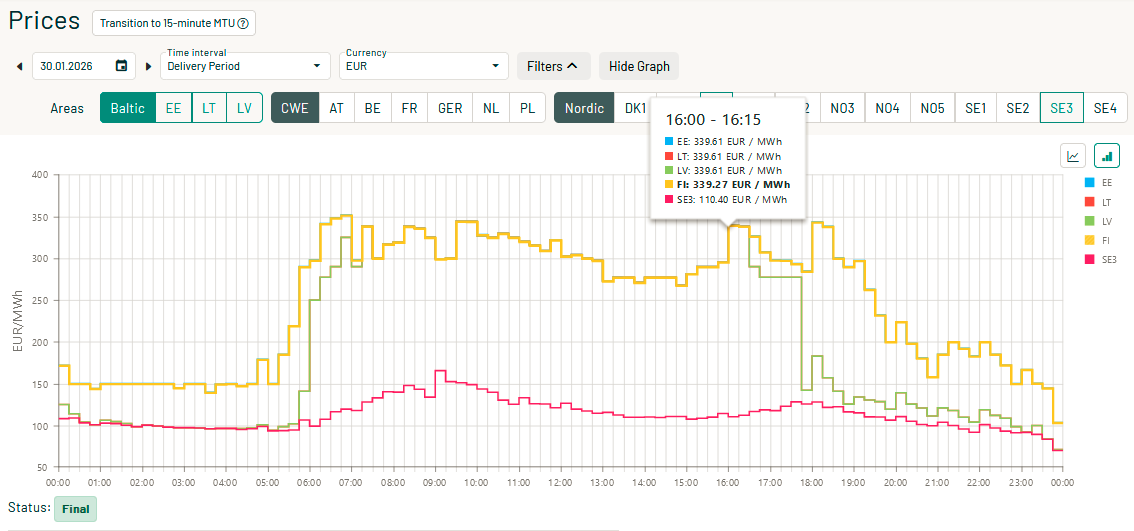Select the SE4 area
Image resolution: width=1134 pixels, height=531 pixels.
click(x=1105, y=109)
